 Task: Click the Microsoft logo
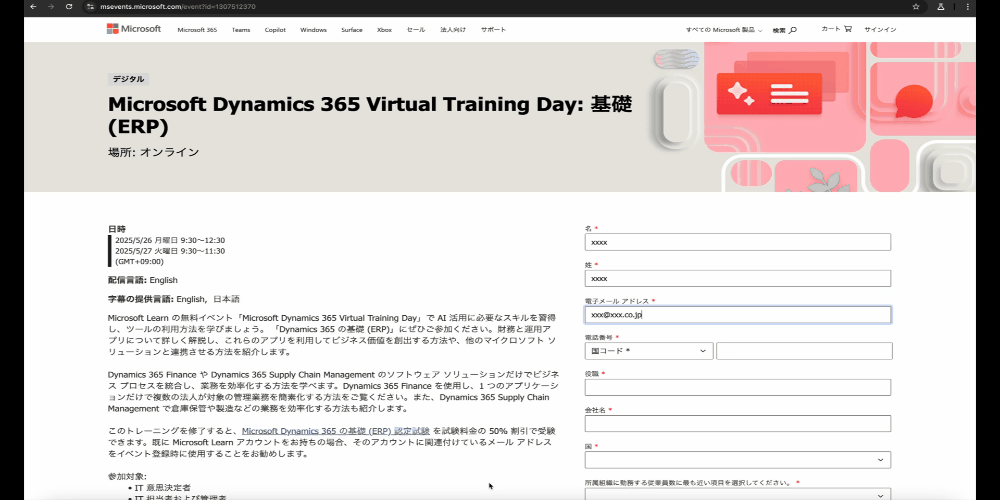(x=134, y=29)
